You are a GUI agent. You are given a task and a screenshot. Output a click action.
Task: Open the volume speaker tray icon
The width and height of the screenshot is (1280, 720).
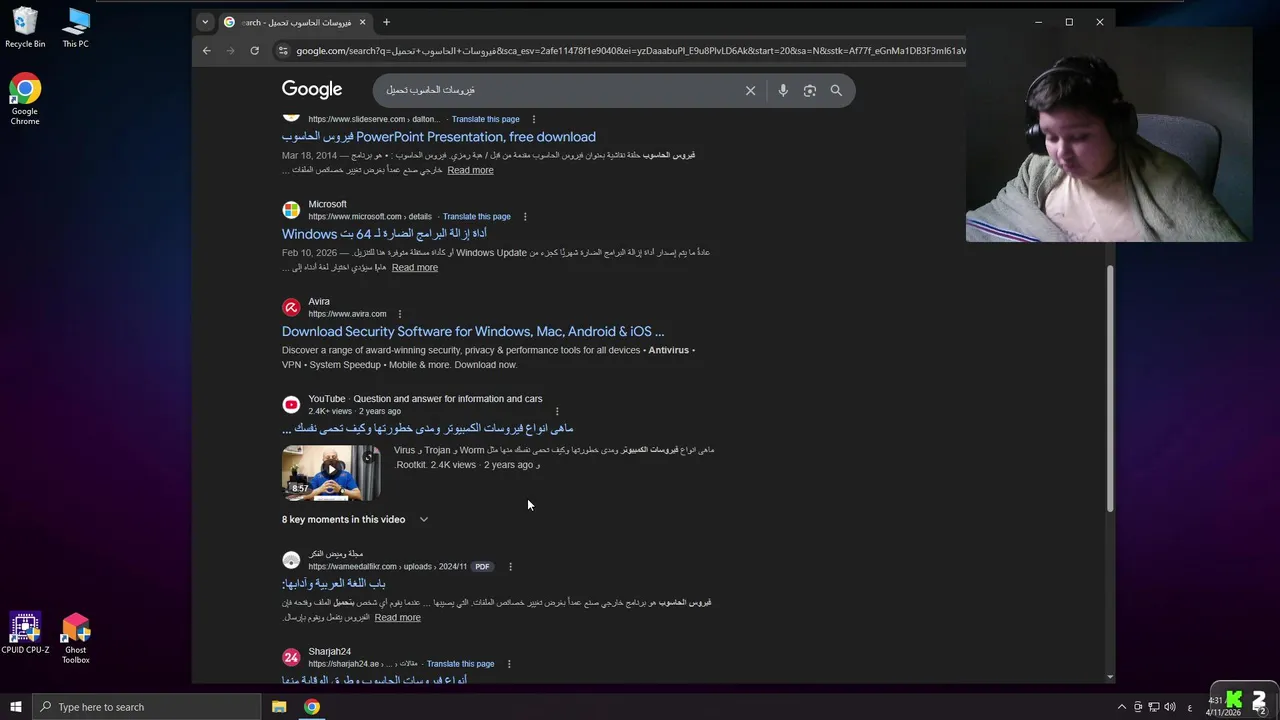pyautogui.click(x=1169, y=707)
